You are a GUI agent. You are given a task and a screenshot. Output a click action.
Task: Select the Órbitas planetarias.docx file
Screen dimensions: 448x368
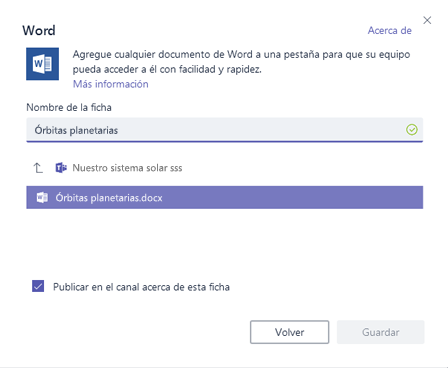pyautogui.click(x=224, y=198)
